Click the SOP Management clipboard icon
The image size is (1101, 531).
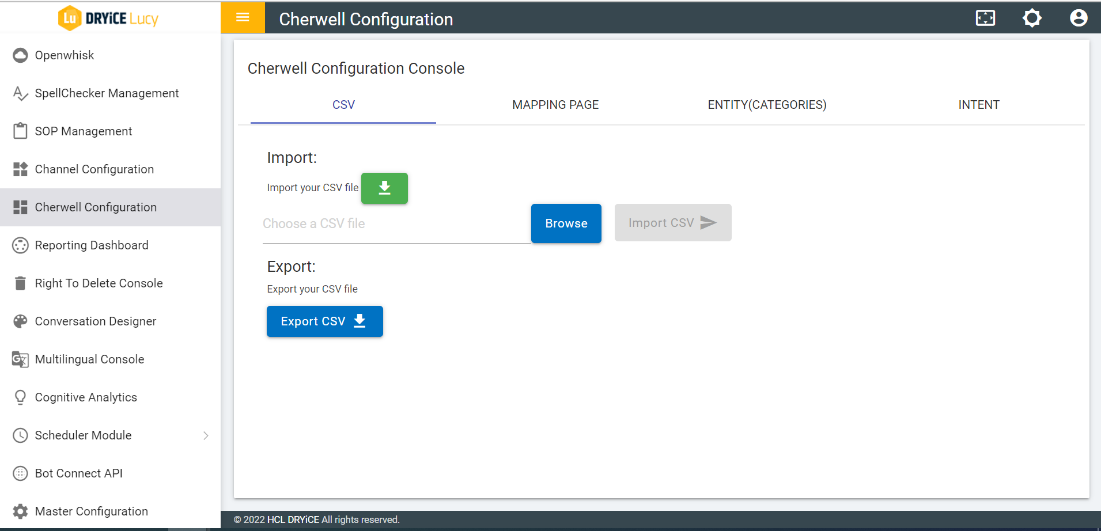point(20,131)
